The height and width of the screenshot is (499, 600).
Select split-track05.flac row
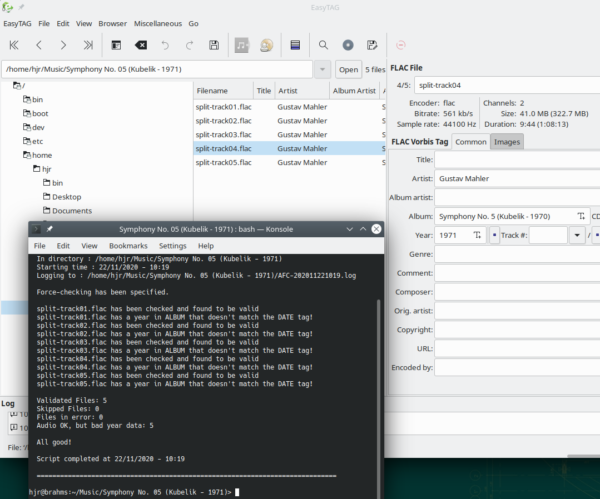coord(290,162)
